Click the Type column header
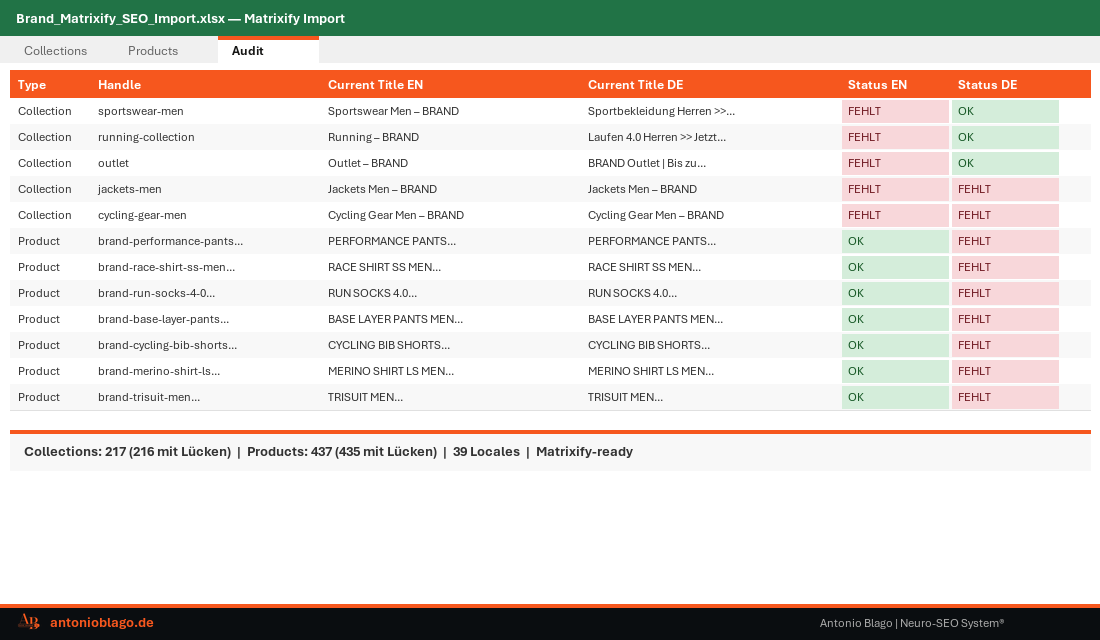This screenshot has width=1100, height=640. click(31, 84)
